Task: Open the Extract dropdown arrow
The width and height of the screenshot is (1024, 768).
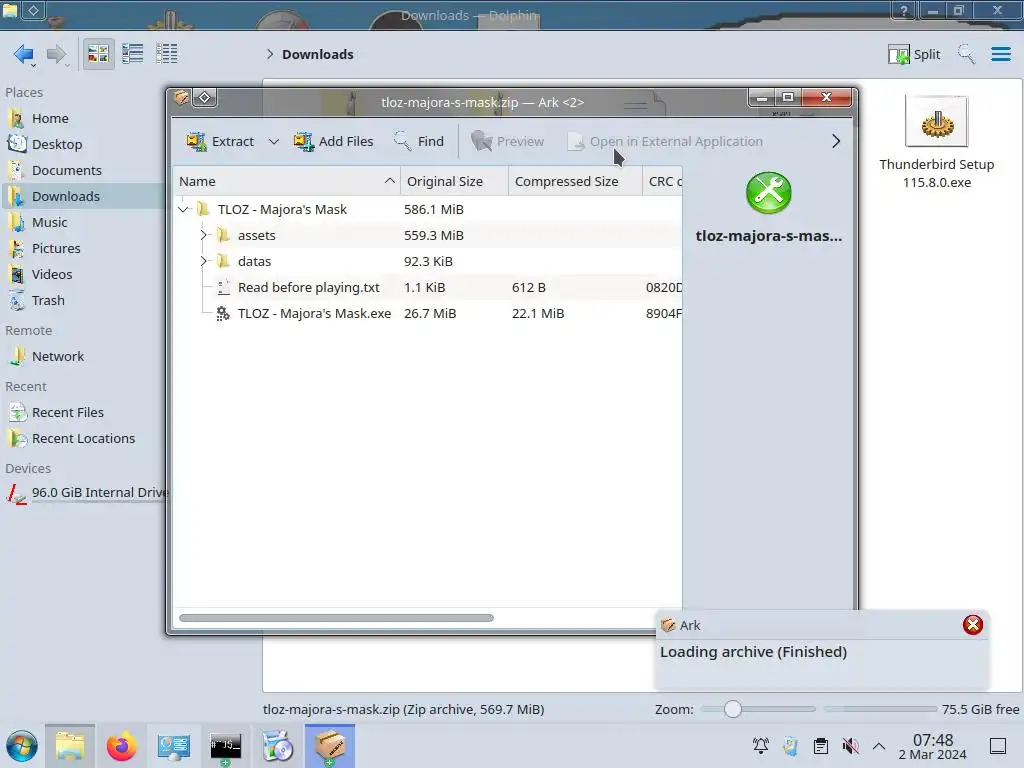Action: [x=274, y=141]
